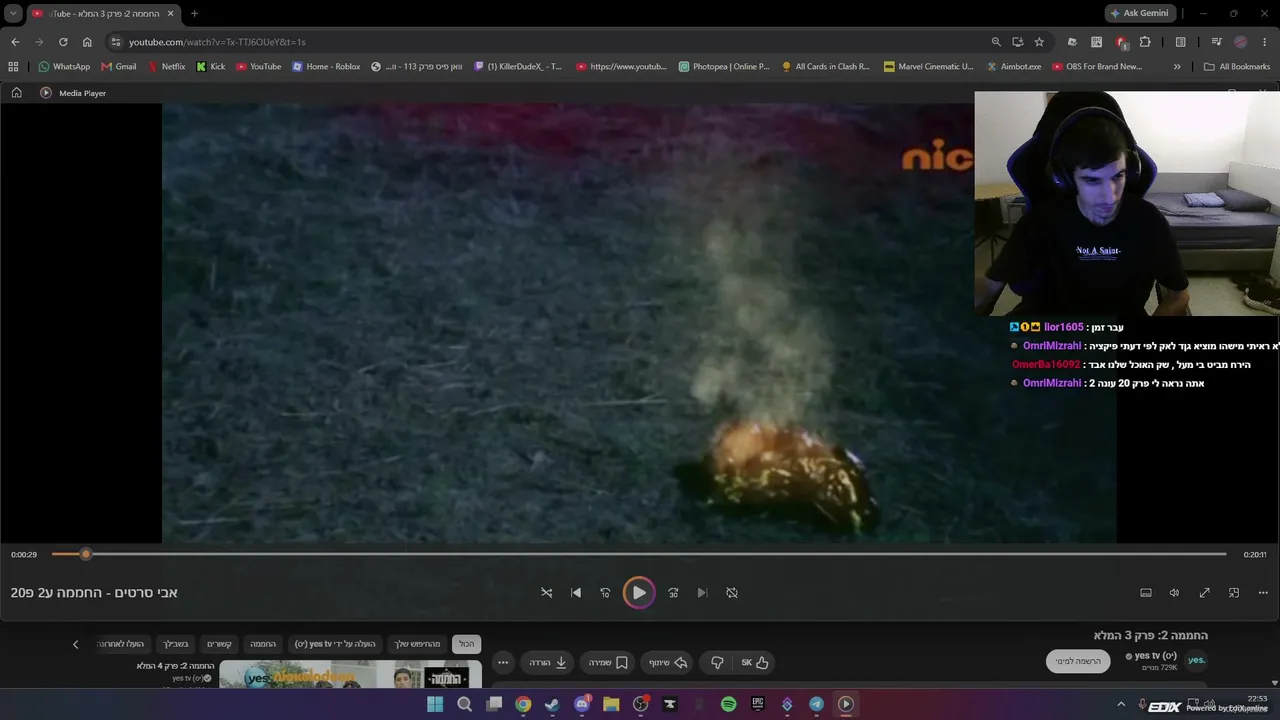Open the suggested video thumbnail פרק 4
The image size is (1280, 720).
(350, 675)
